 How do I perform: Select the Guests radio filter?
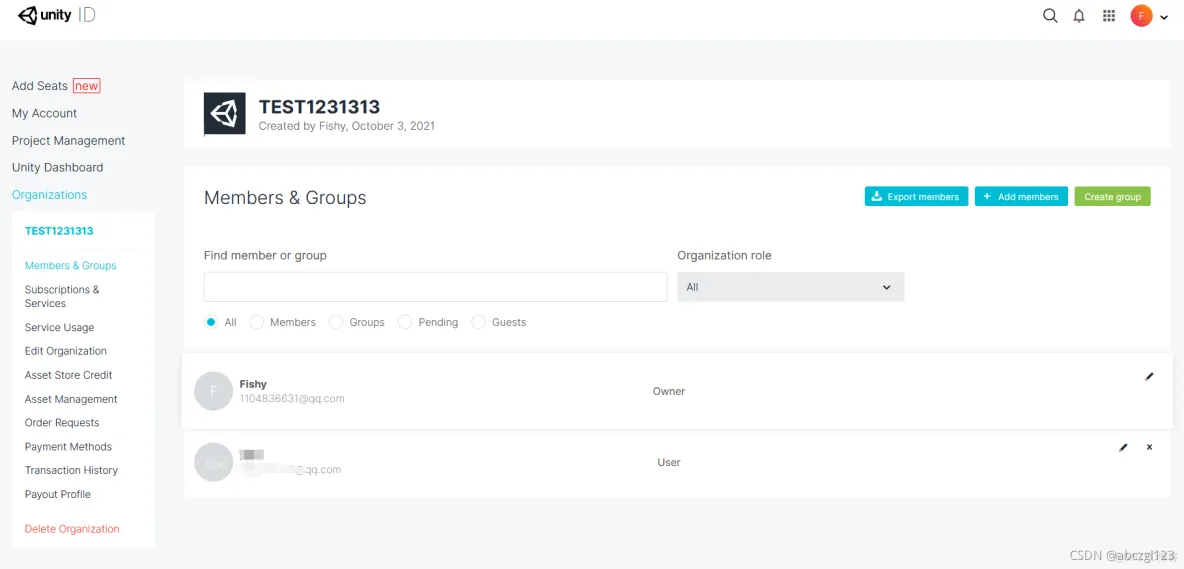tap(478, 322)
